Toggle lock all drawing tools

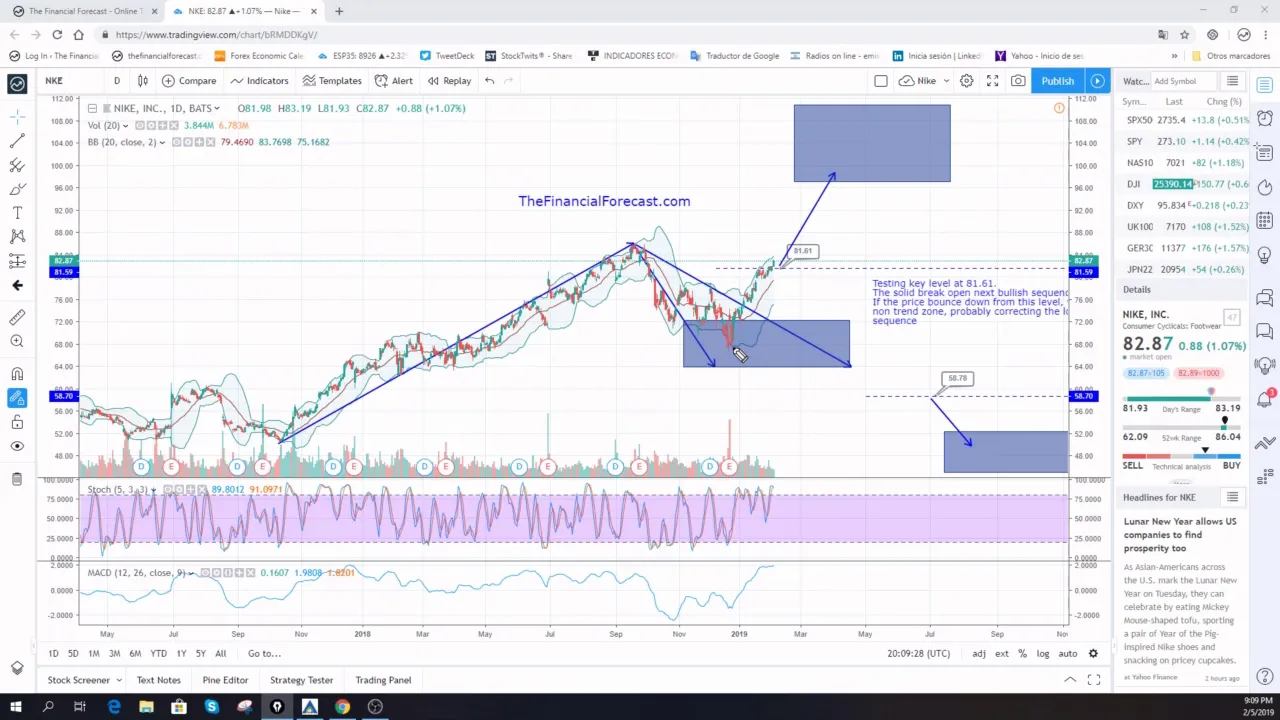click(x=17, y=422)
